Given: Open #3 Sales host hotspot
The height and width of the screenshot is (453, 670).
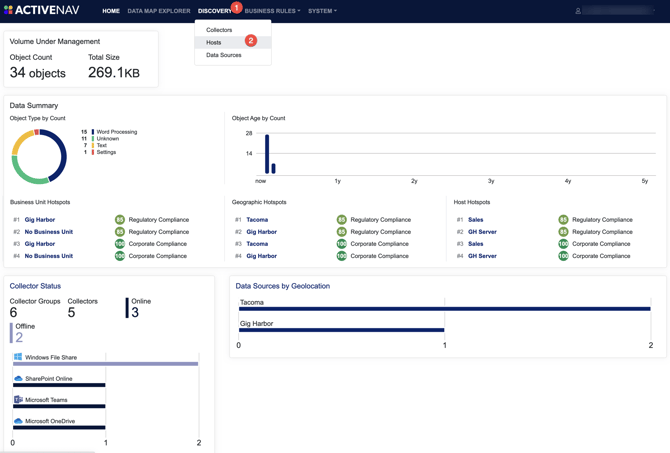Looking at the screenshot, I should point(476,244).
